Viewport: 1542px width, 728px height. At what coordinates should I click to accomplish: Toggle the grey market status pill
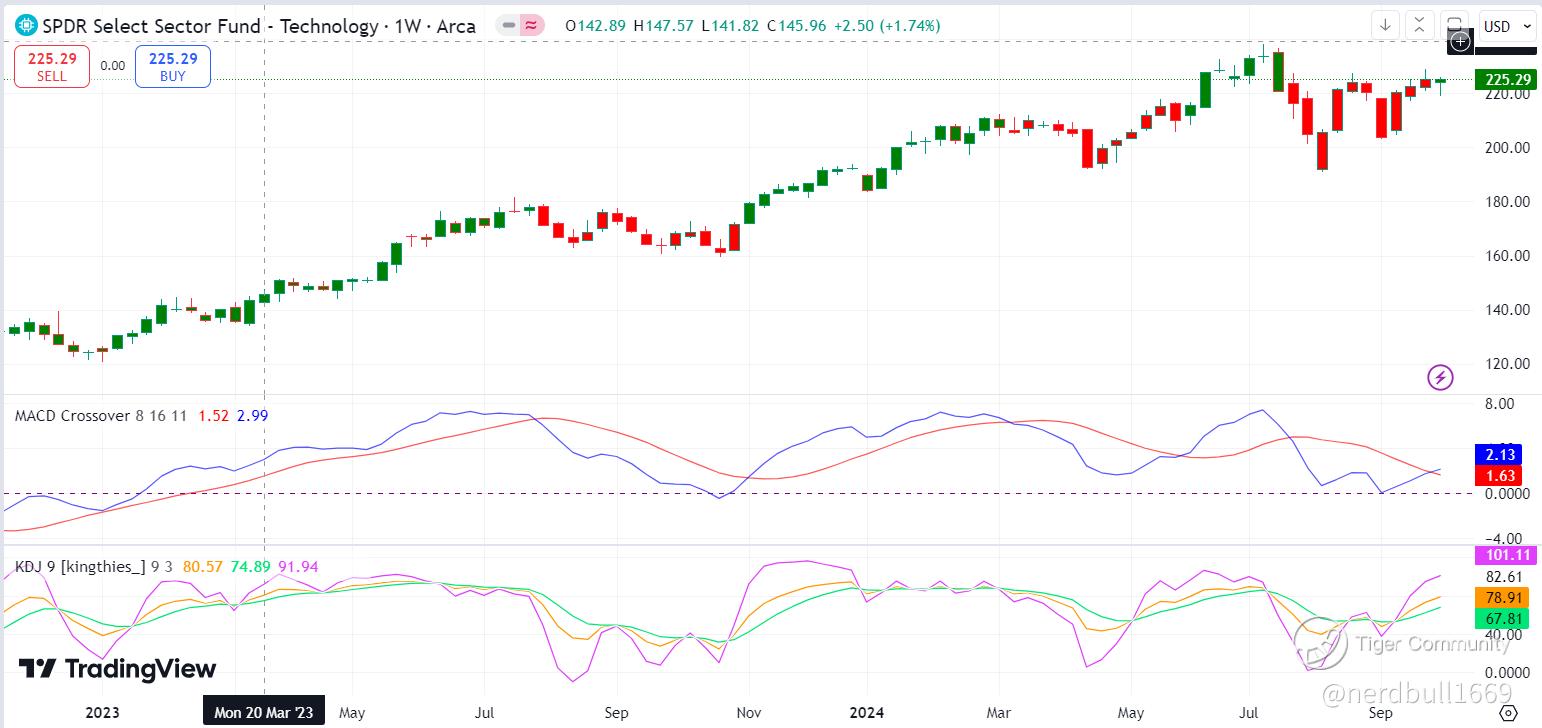(x=509, y=26)
